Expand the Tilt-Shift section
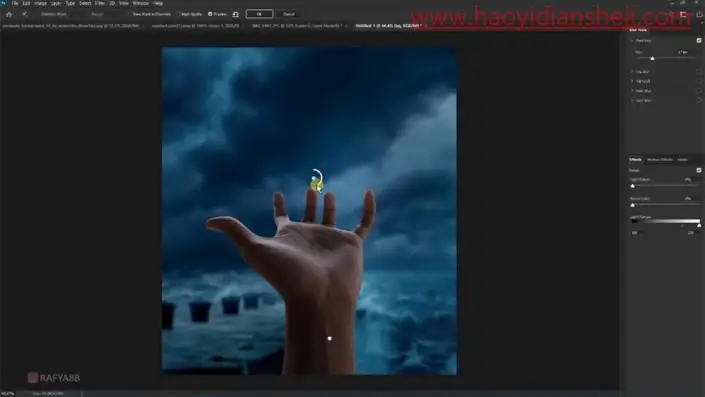This screenshot has height=397, width=705. tap(632, 81)
